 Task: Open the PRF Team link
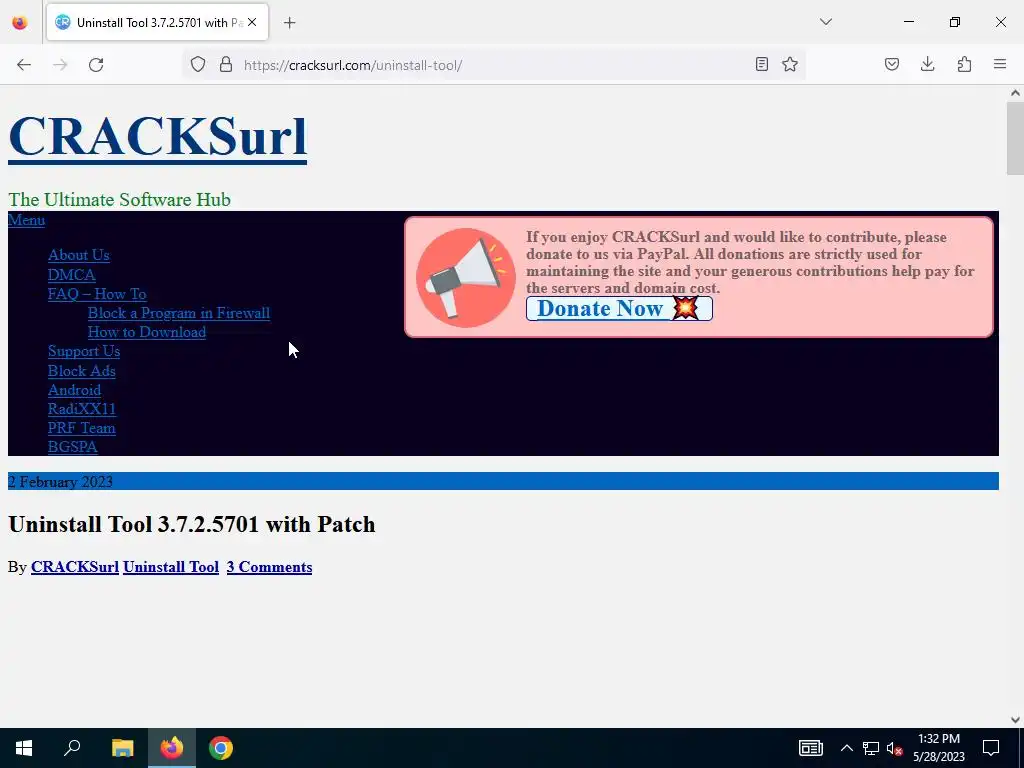(x=82, y=428)
